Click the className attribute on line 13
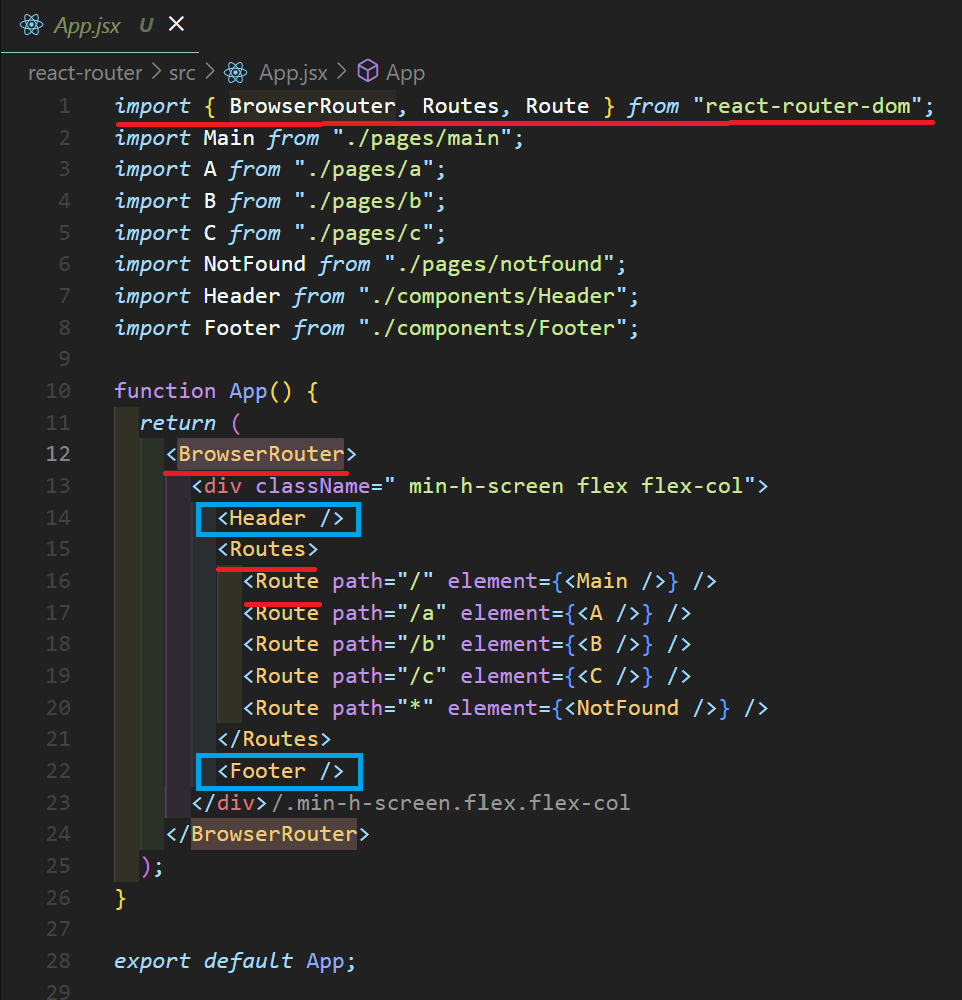 [x=313, y=486]
